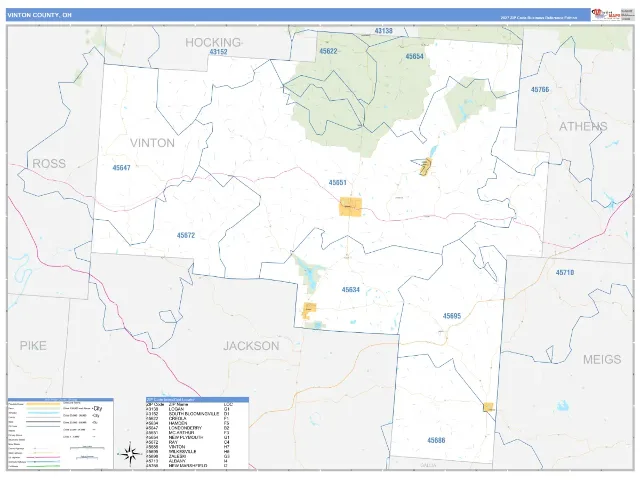
Task: Click the MC ARTHUR row in ZIP index
Action: coord(197,433)
